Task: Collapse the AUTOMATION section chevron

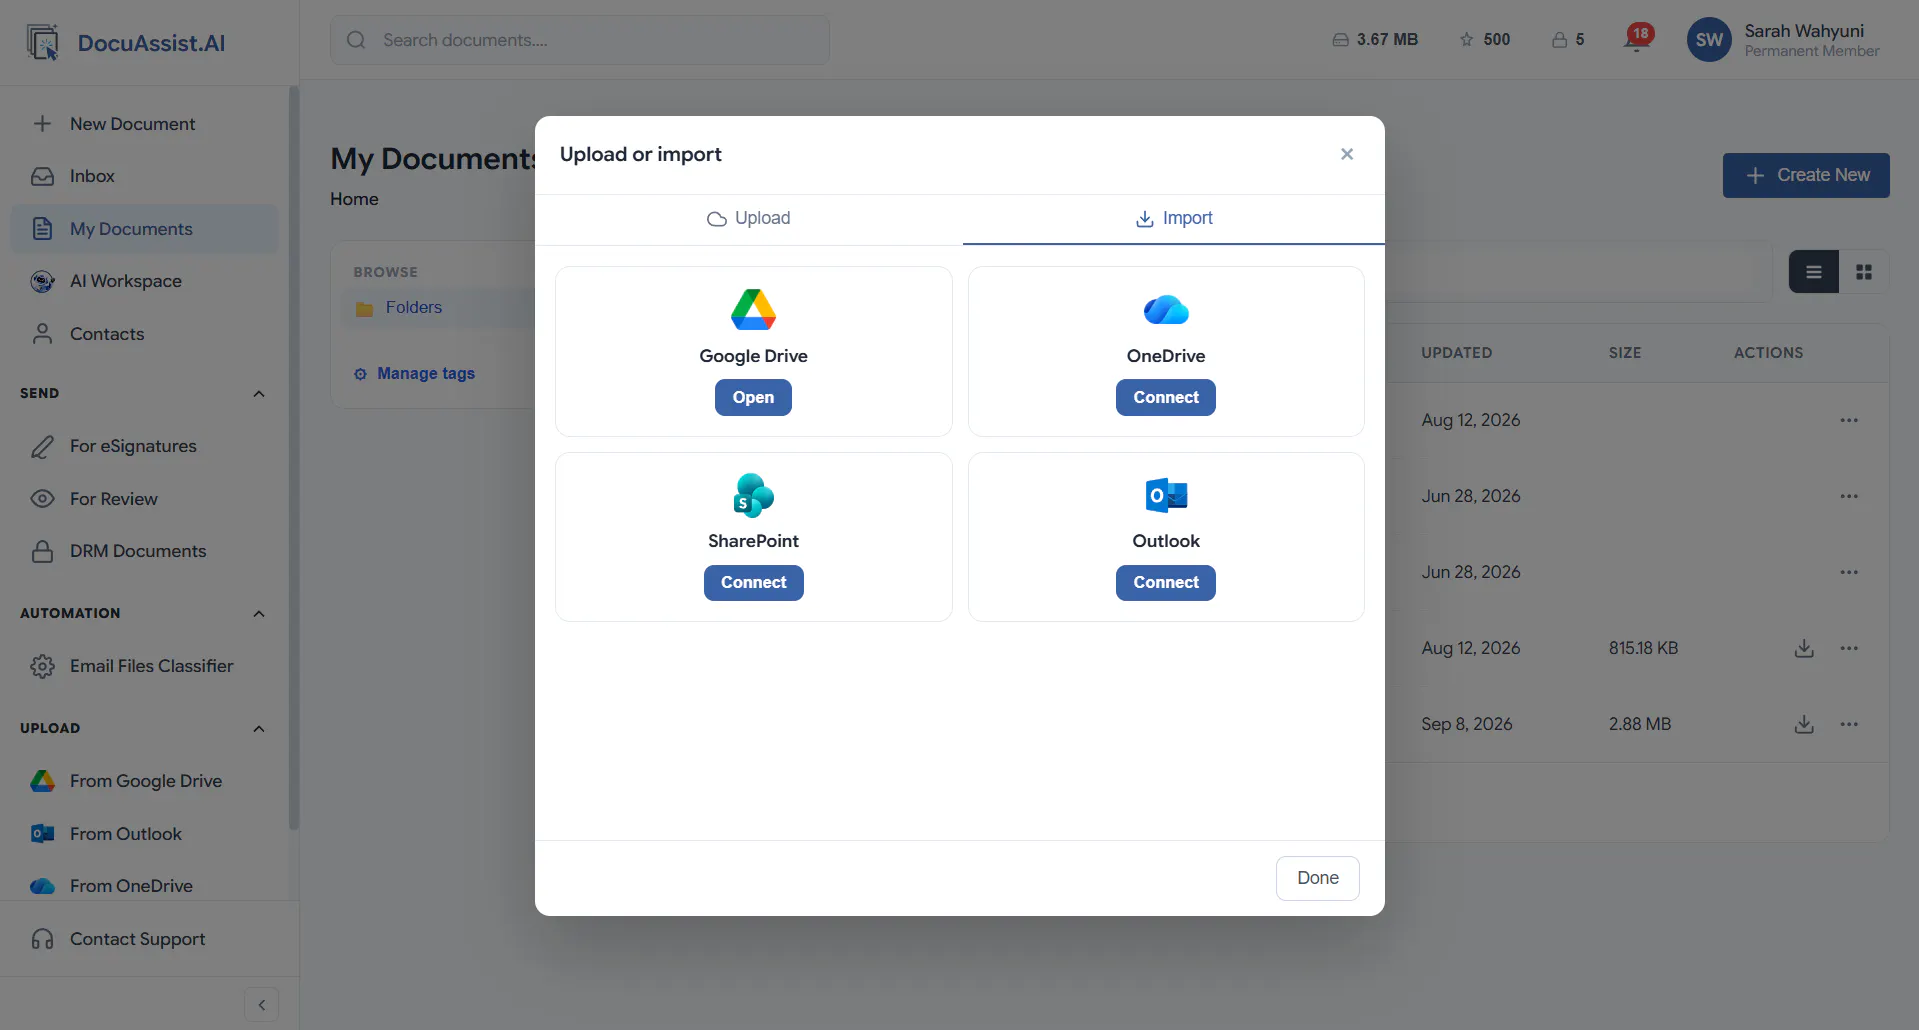Action: pos(259,614)
